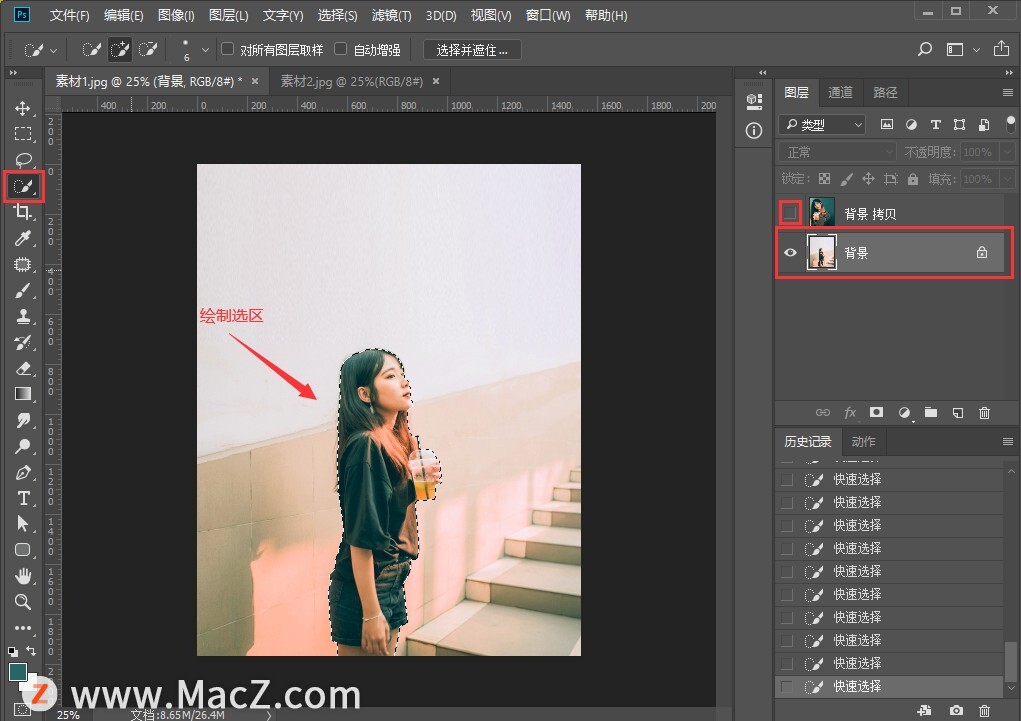Select the Hand tool
This screenshot has width=1021, height=721.
point(23,576)
